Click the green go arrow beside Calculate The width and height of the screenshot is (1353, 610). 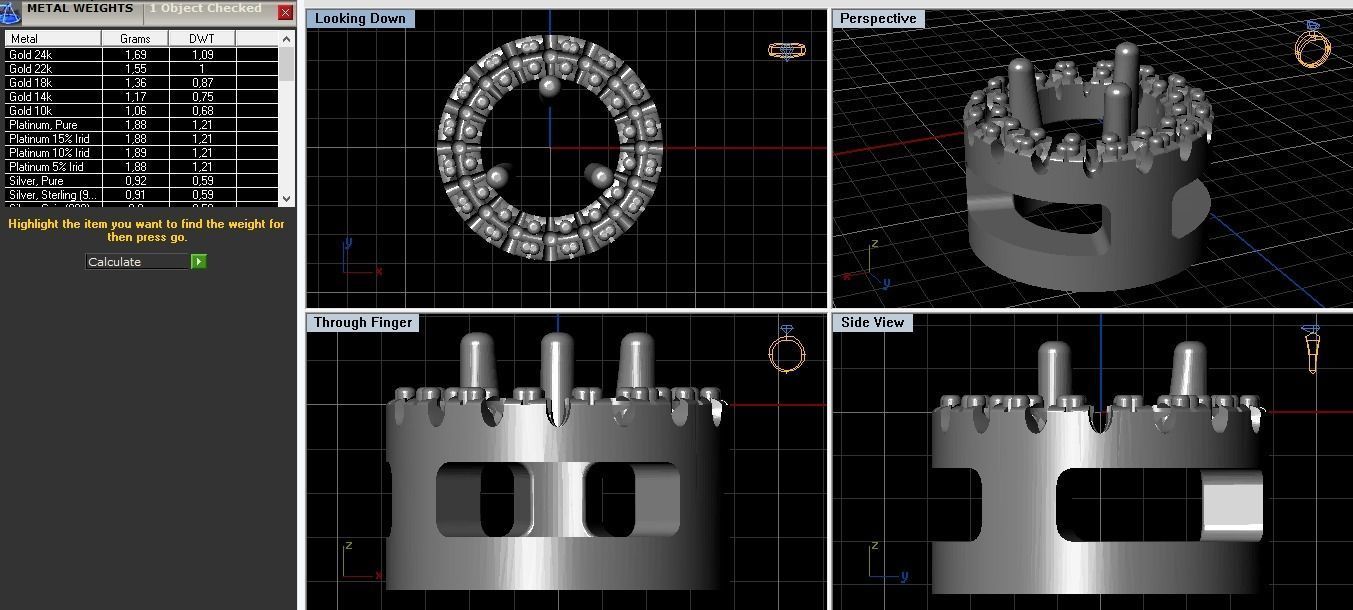(199, 262)
